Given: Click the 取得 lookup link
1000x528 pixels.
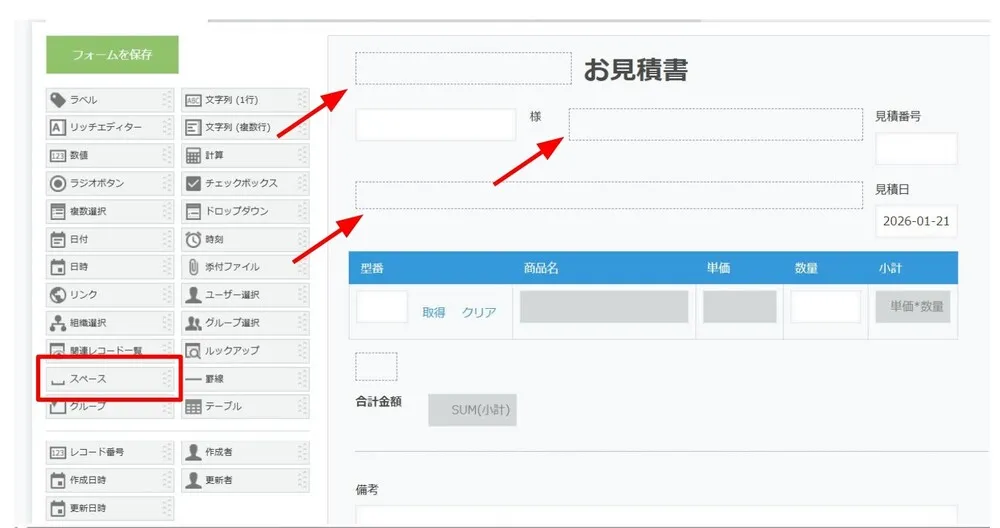Looking at the screenshot, I should point(434,312).
